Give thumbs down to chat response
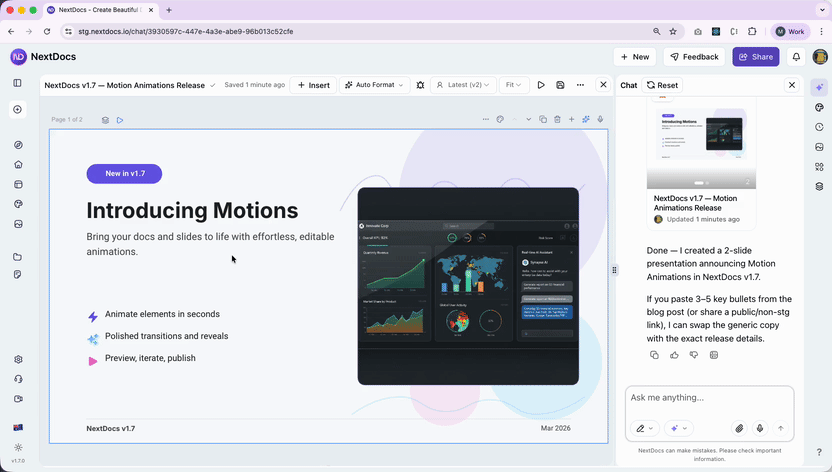Viewport: 832px width, 472px height. (x=694, y=355)
